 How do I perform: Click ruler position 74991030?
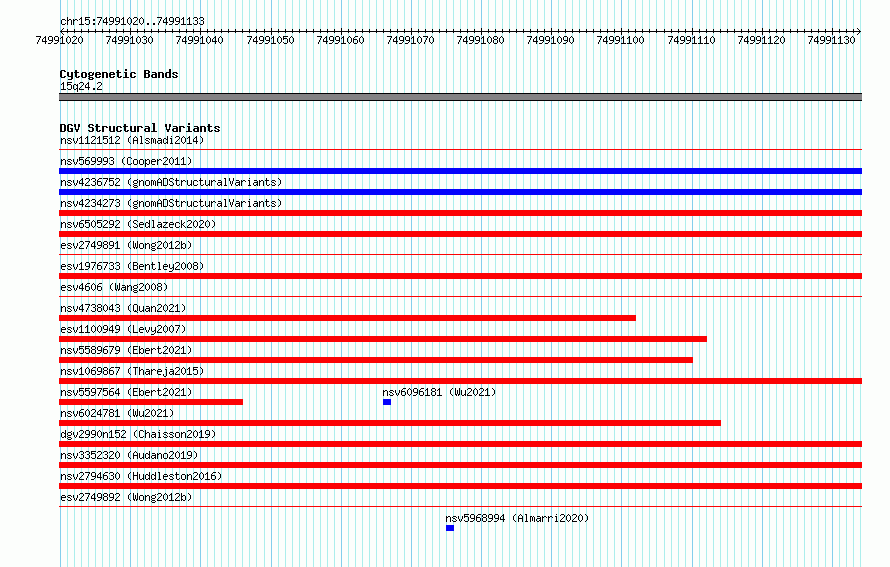coord(129,40)
